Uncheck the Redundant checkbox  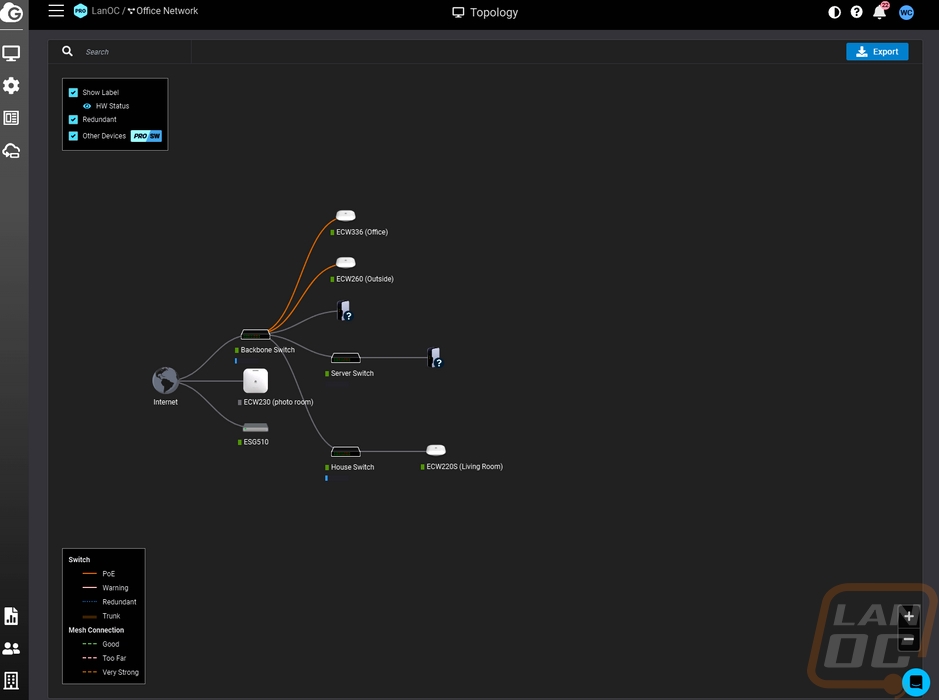(x=73, y=119)
